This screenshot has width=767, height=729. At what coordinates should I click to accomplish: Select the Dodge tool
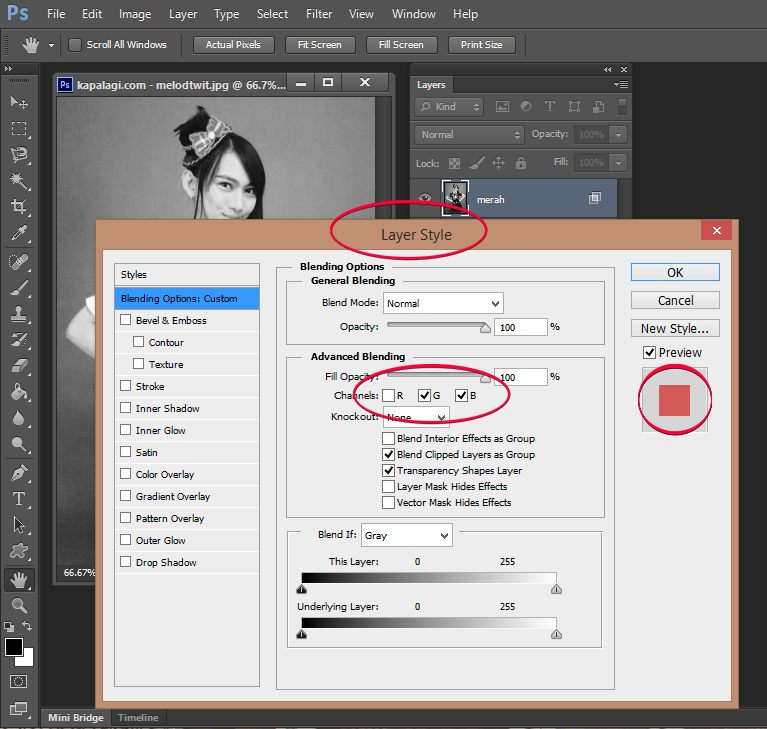click(19, 444)
